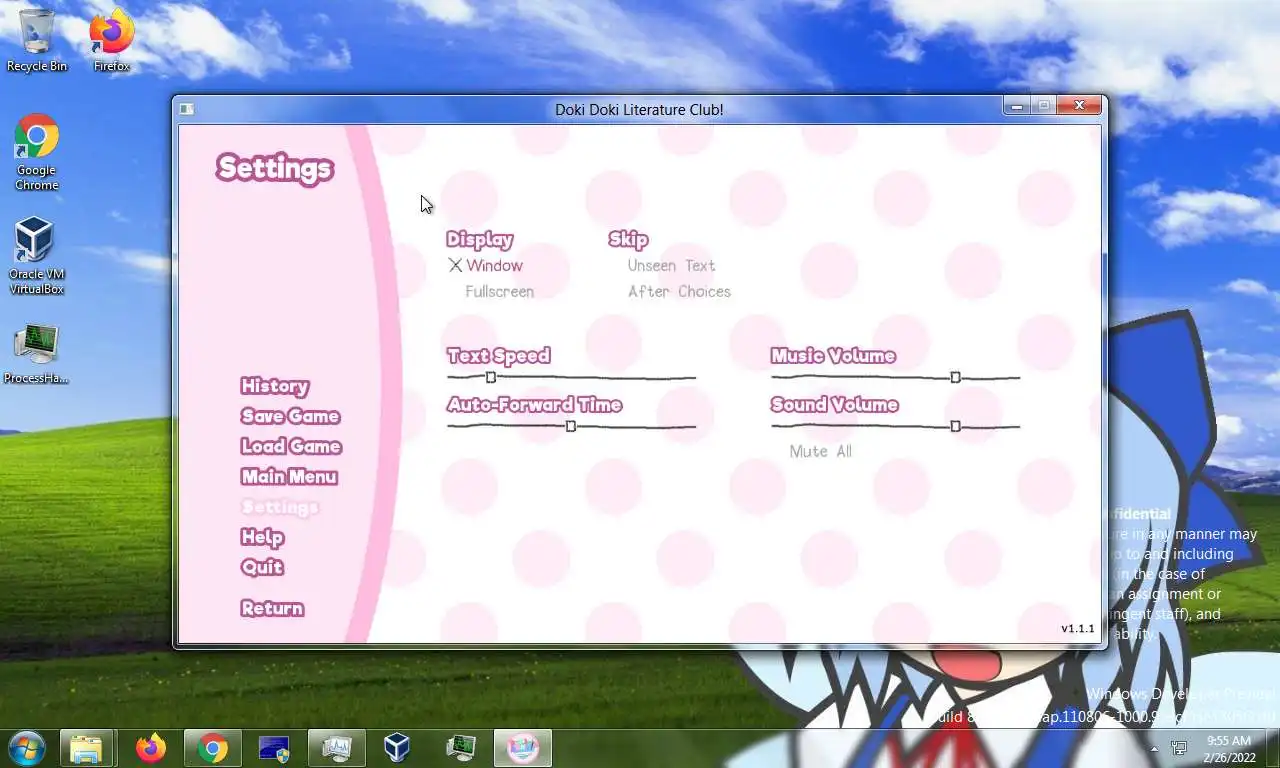Screen dimensions: 1280x768
Task: Click the Auto-Forward Time slider handle
Action: point(571,426)
